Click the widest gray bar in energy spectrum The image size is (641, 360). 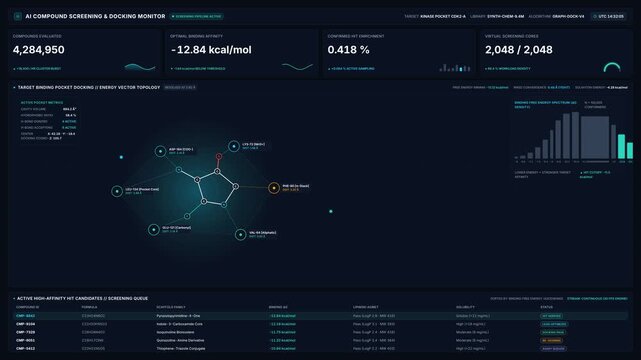click(x=595, y=137)
